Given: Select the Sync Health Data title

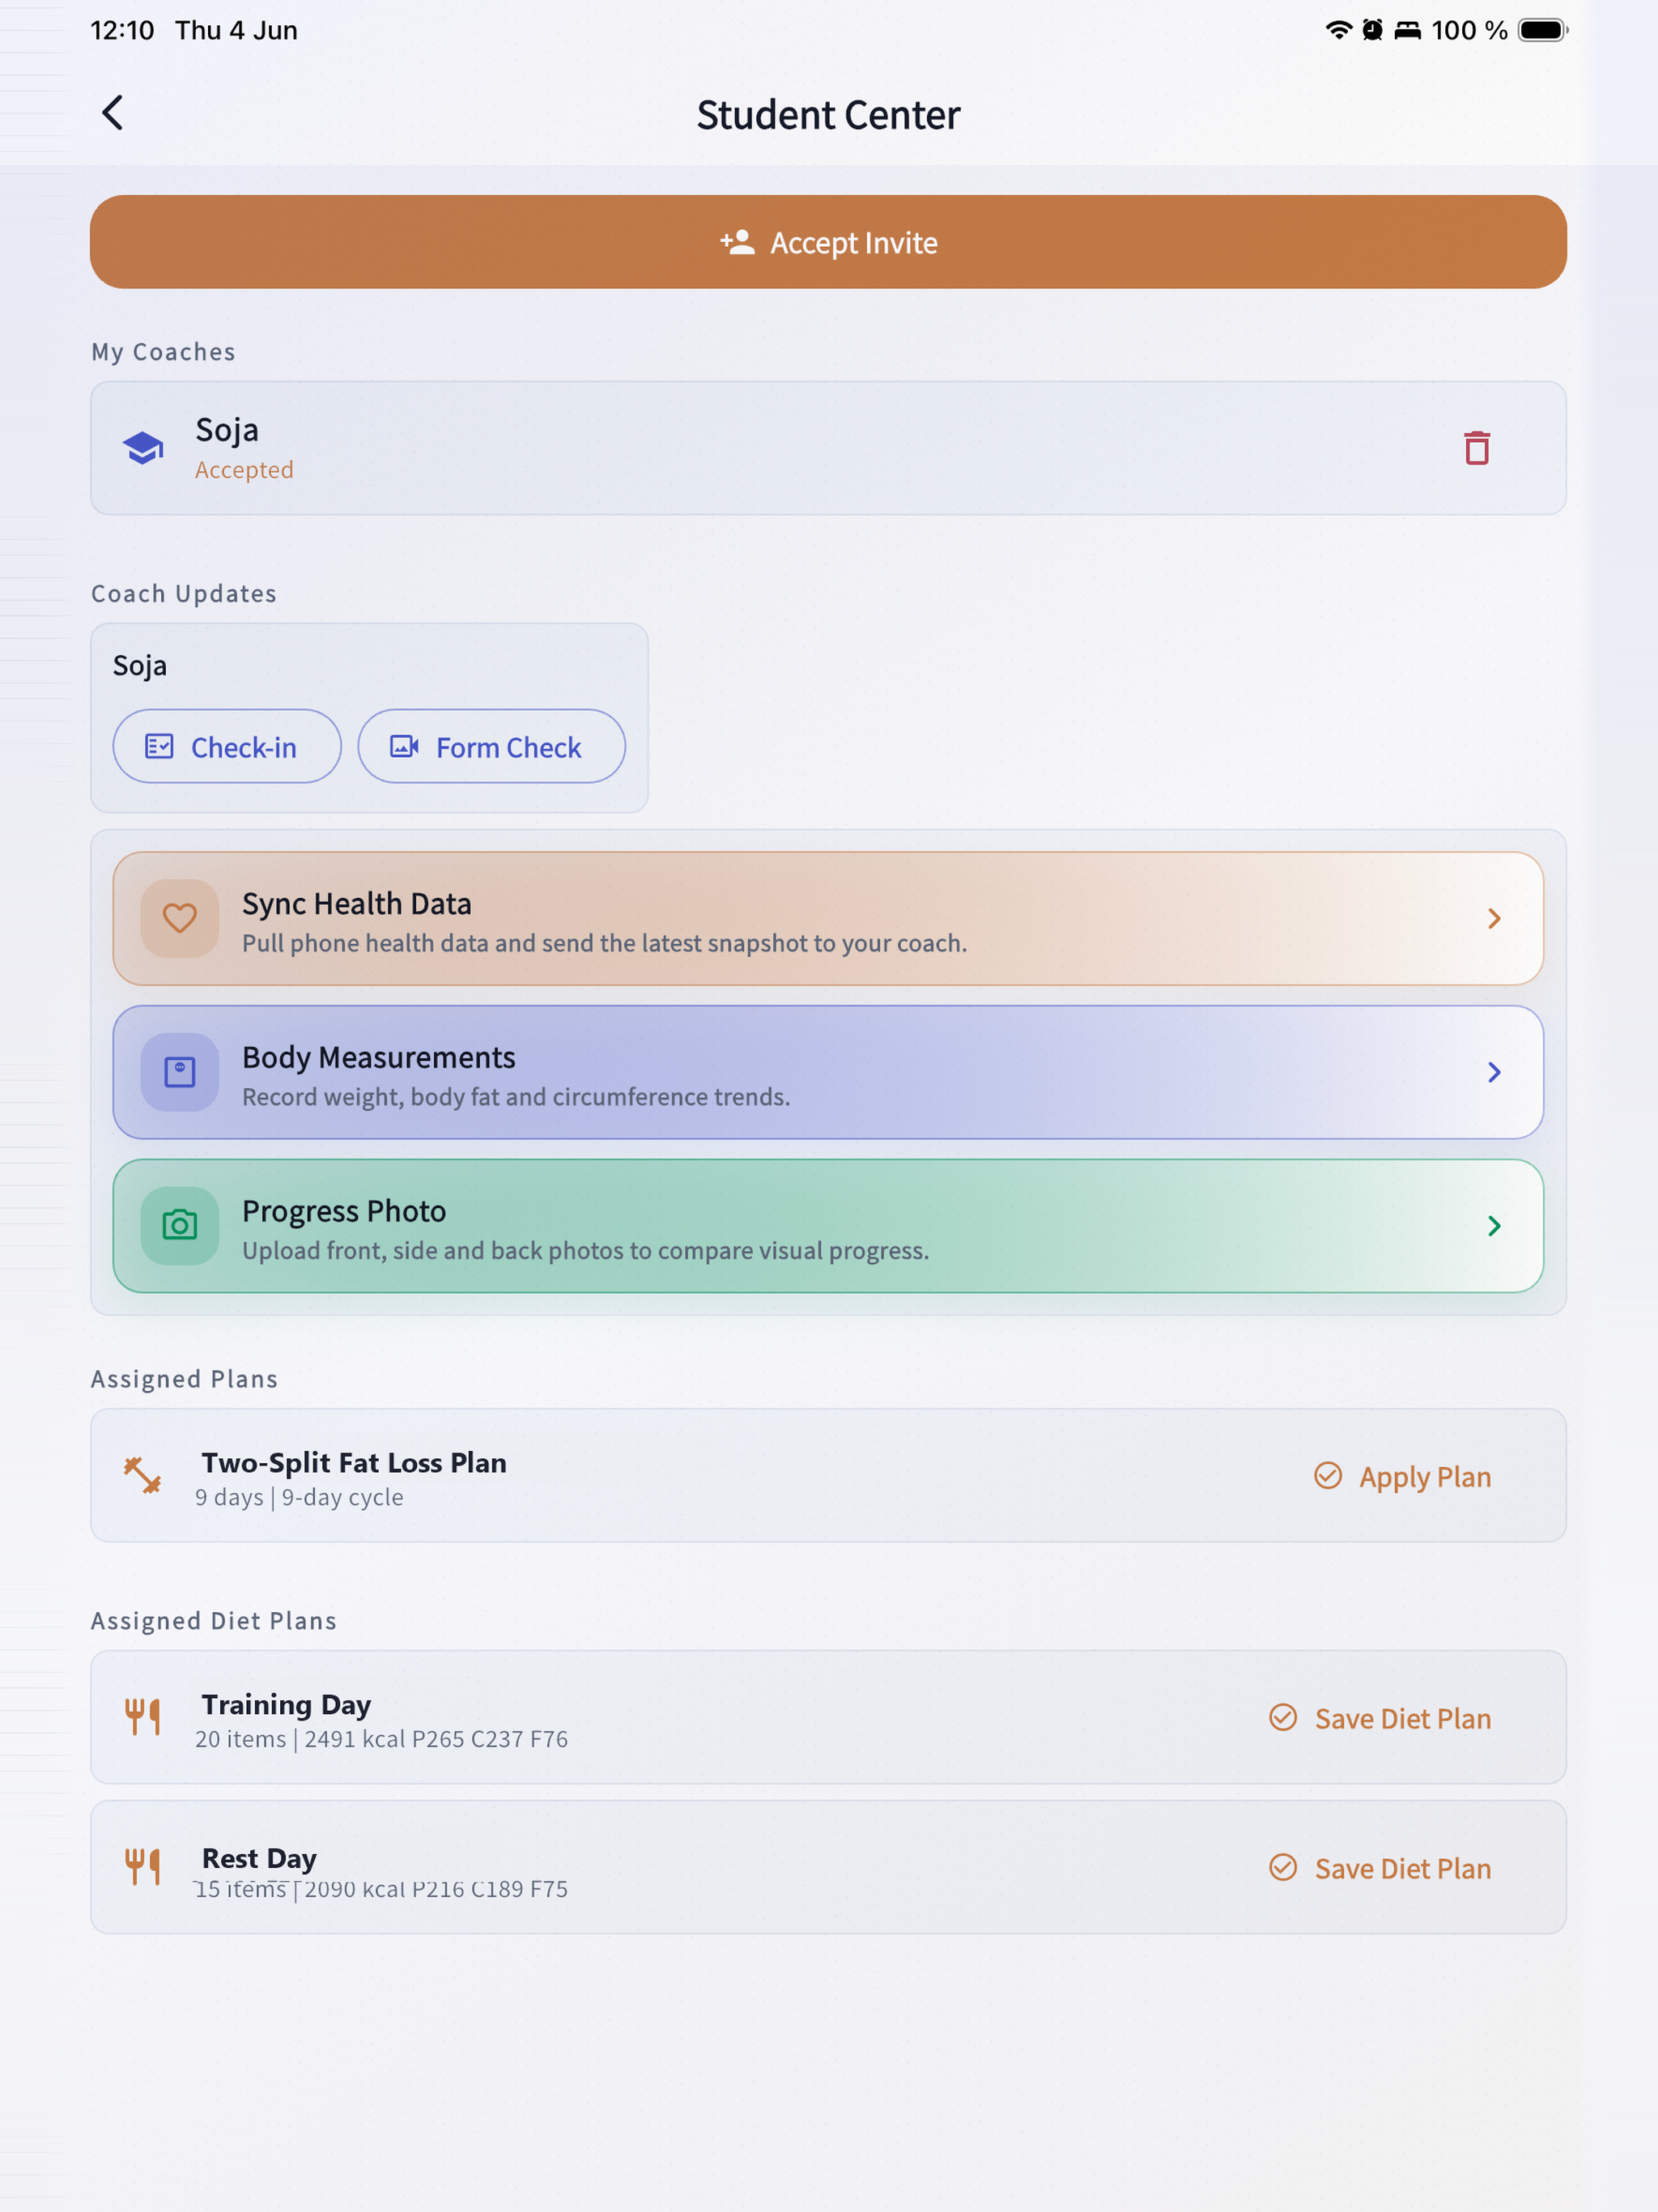Looking at the screenshot, I should [356, 903].
